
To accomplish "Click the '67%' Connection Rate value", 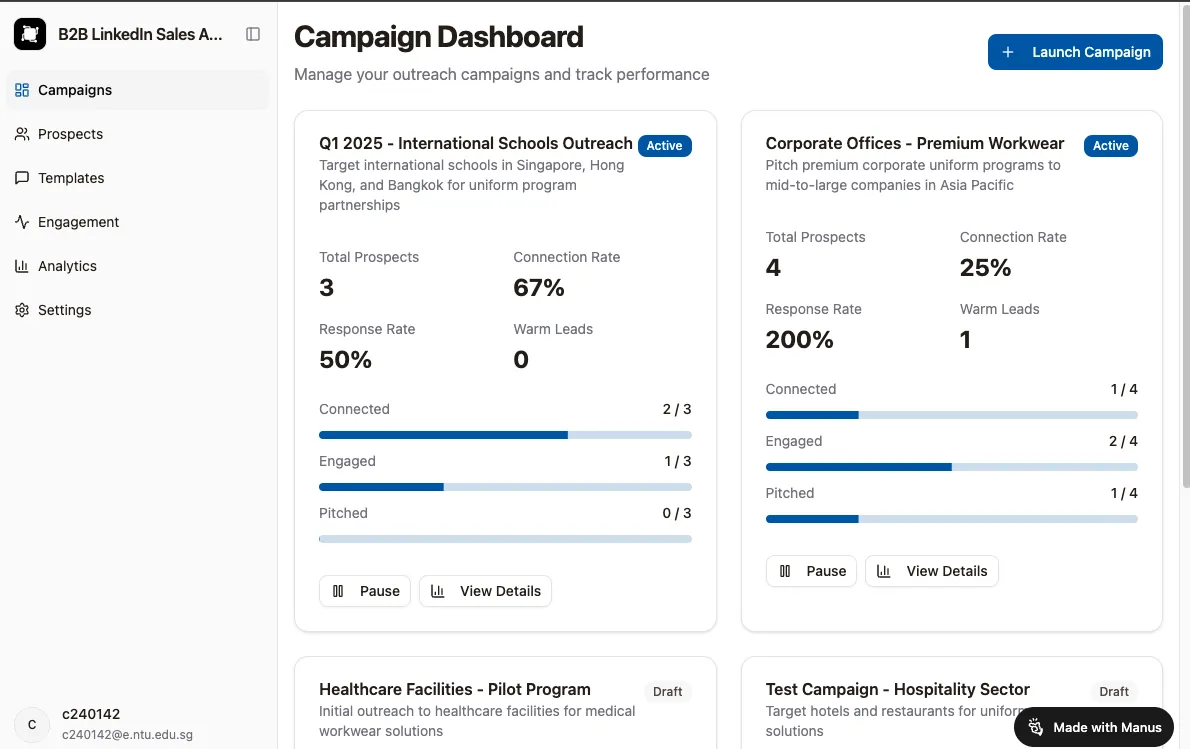I will pyautogui.click(x=539, y=288).
